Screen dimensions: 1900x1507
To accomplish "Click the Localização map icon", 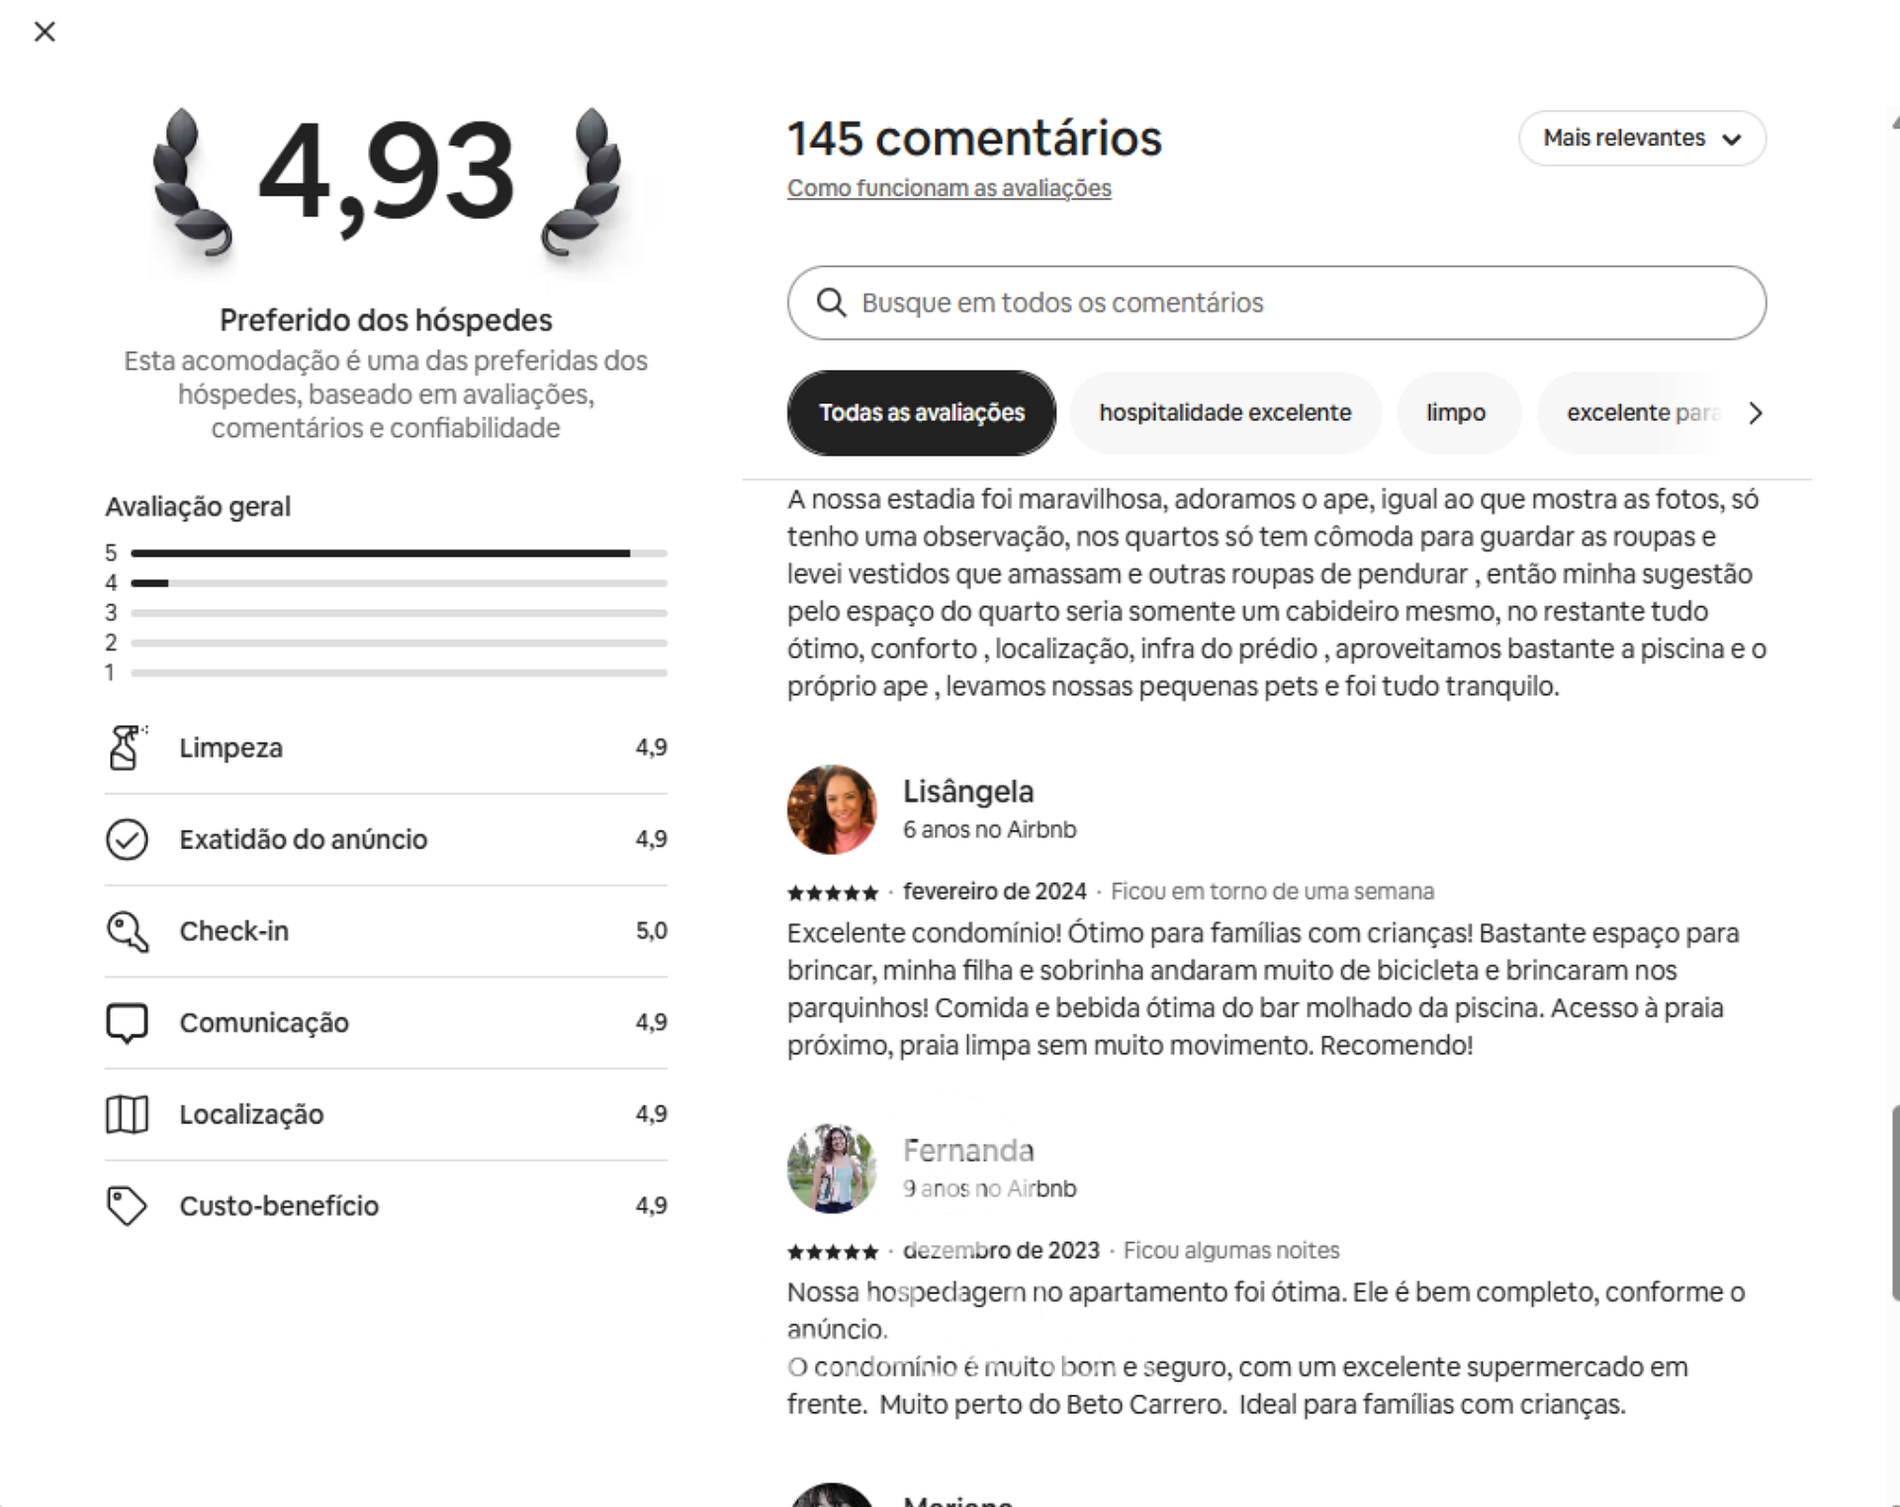I will [127, 1114].
